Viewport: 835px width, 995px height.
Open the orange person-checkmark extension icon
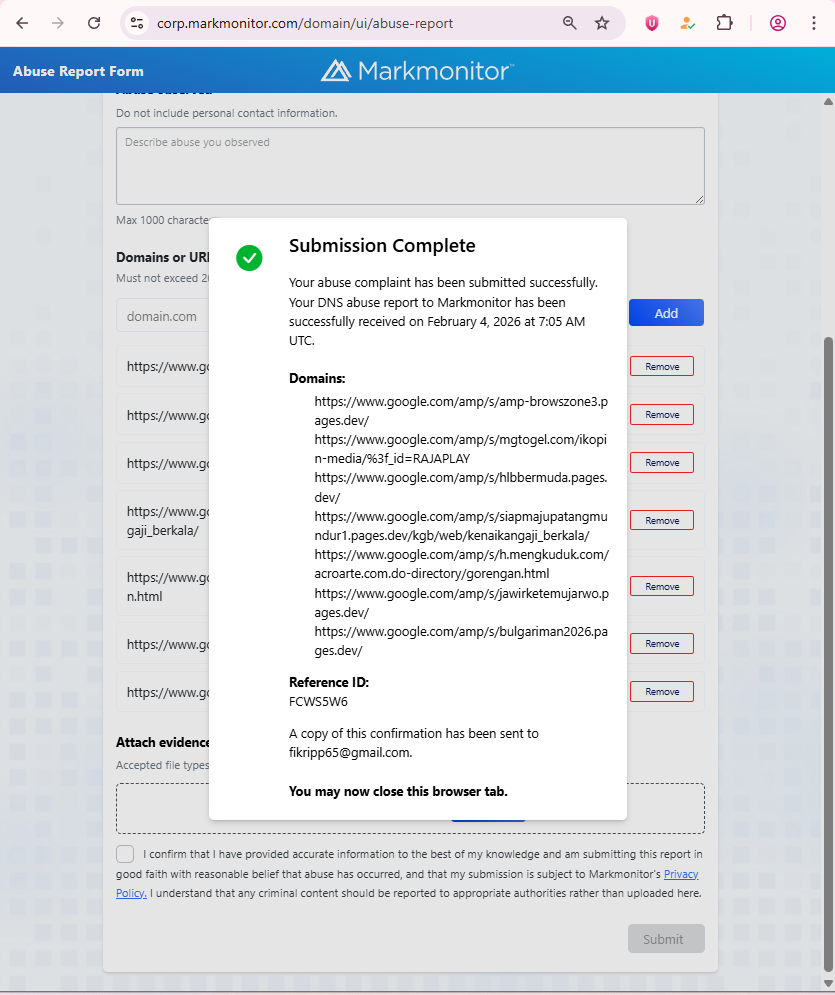pos(687,23)
